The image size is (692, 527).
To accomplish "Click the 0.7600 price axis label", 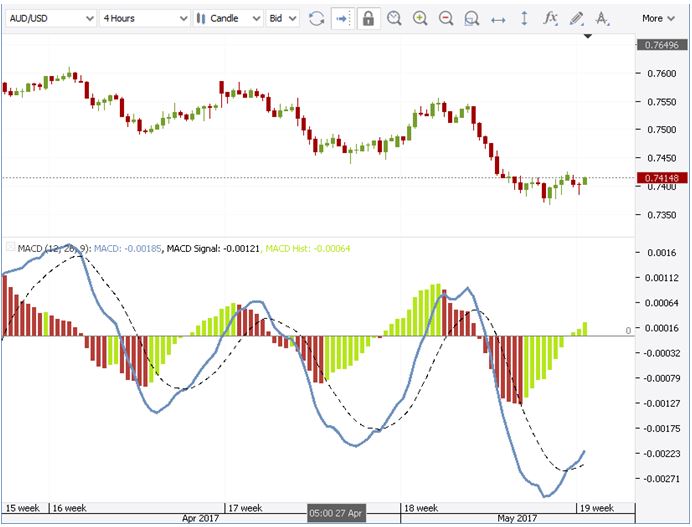I will pos(662,73).
